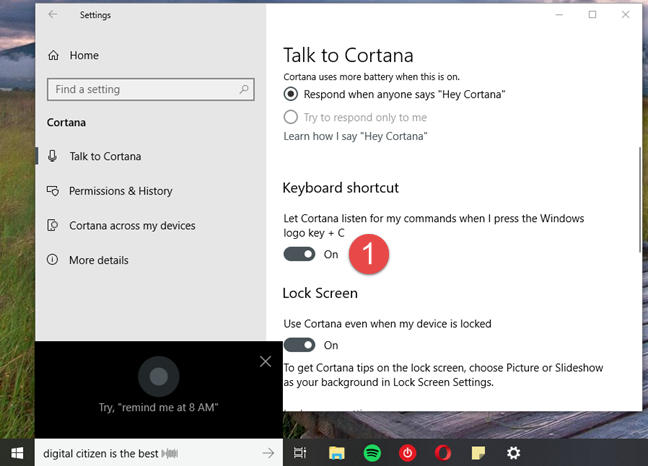Select the Permissions & History icon
This screenshot has height=466, width=648.
(x=52, y=191)
